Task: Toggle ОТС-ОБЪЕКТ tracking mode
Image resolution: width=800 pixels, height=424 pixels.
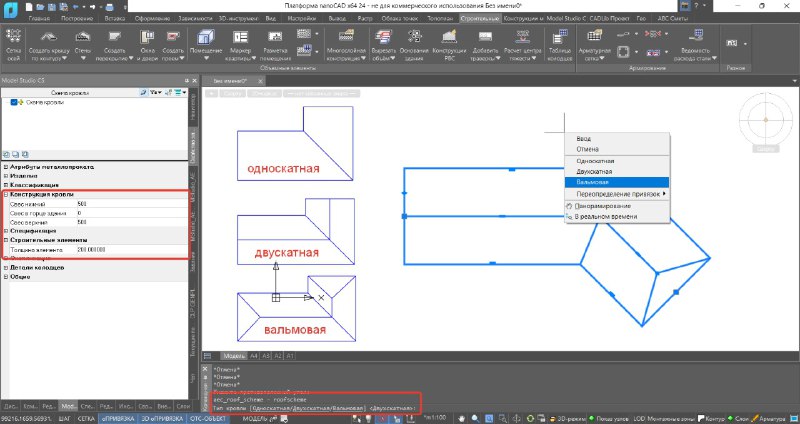Action: click(208, 419)
